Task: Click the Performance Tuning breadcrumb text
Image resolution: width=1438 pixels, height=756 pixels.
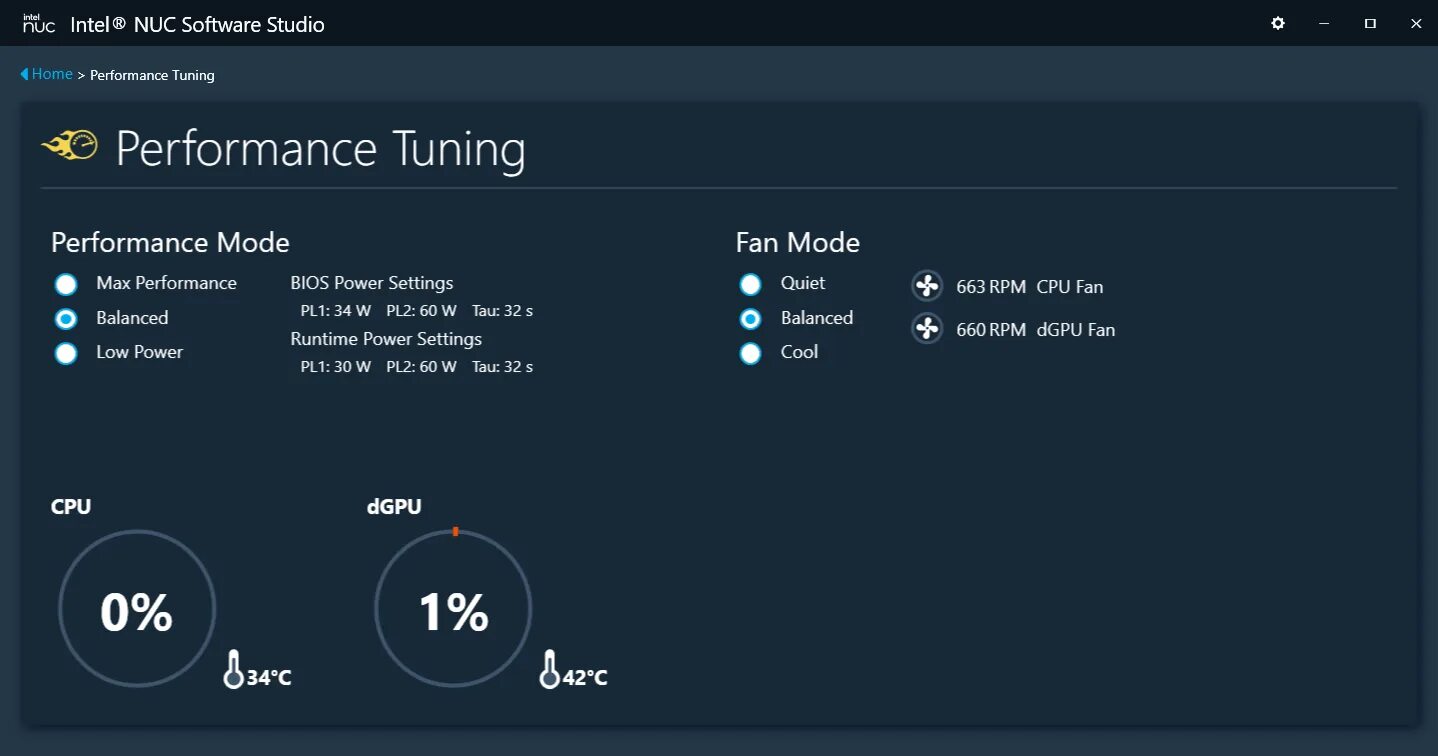Action: (x=152, y=75)
